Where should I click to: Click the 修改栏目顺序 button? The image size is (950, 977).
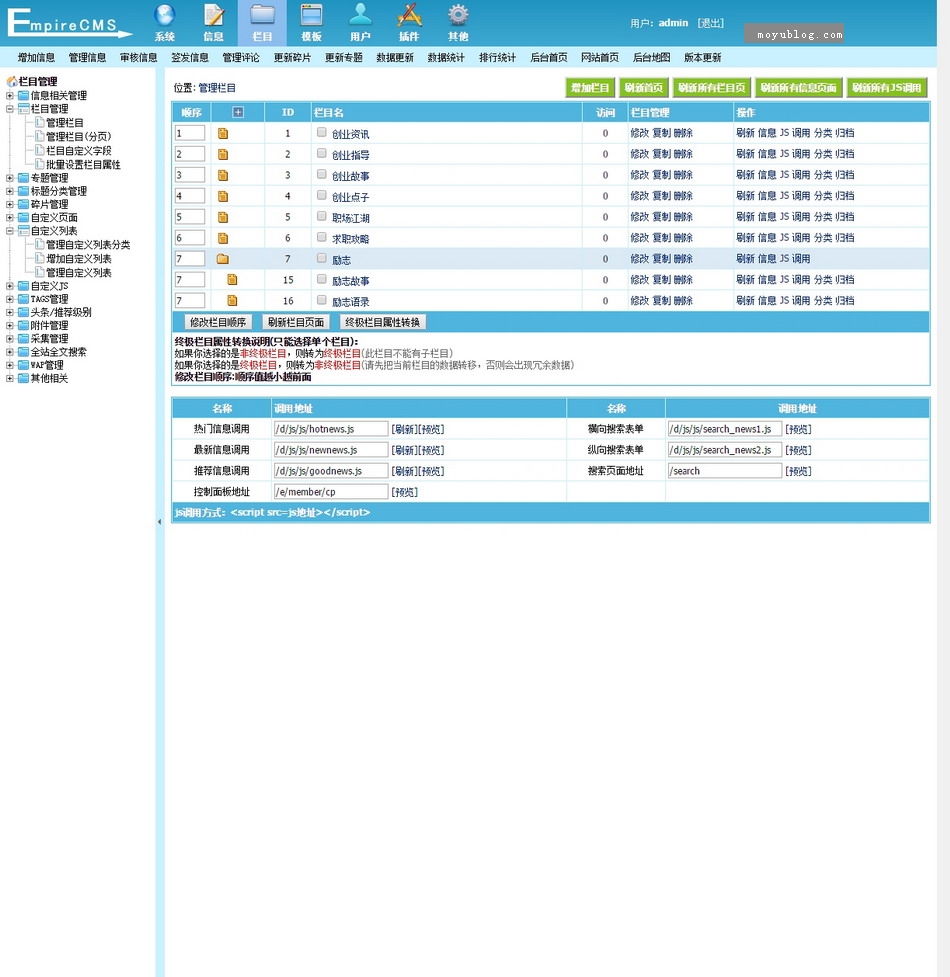(218, 322)
